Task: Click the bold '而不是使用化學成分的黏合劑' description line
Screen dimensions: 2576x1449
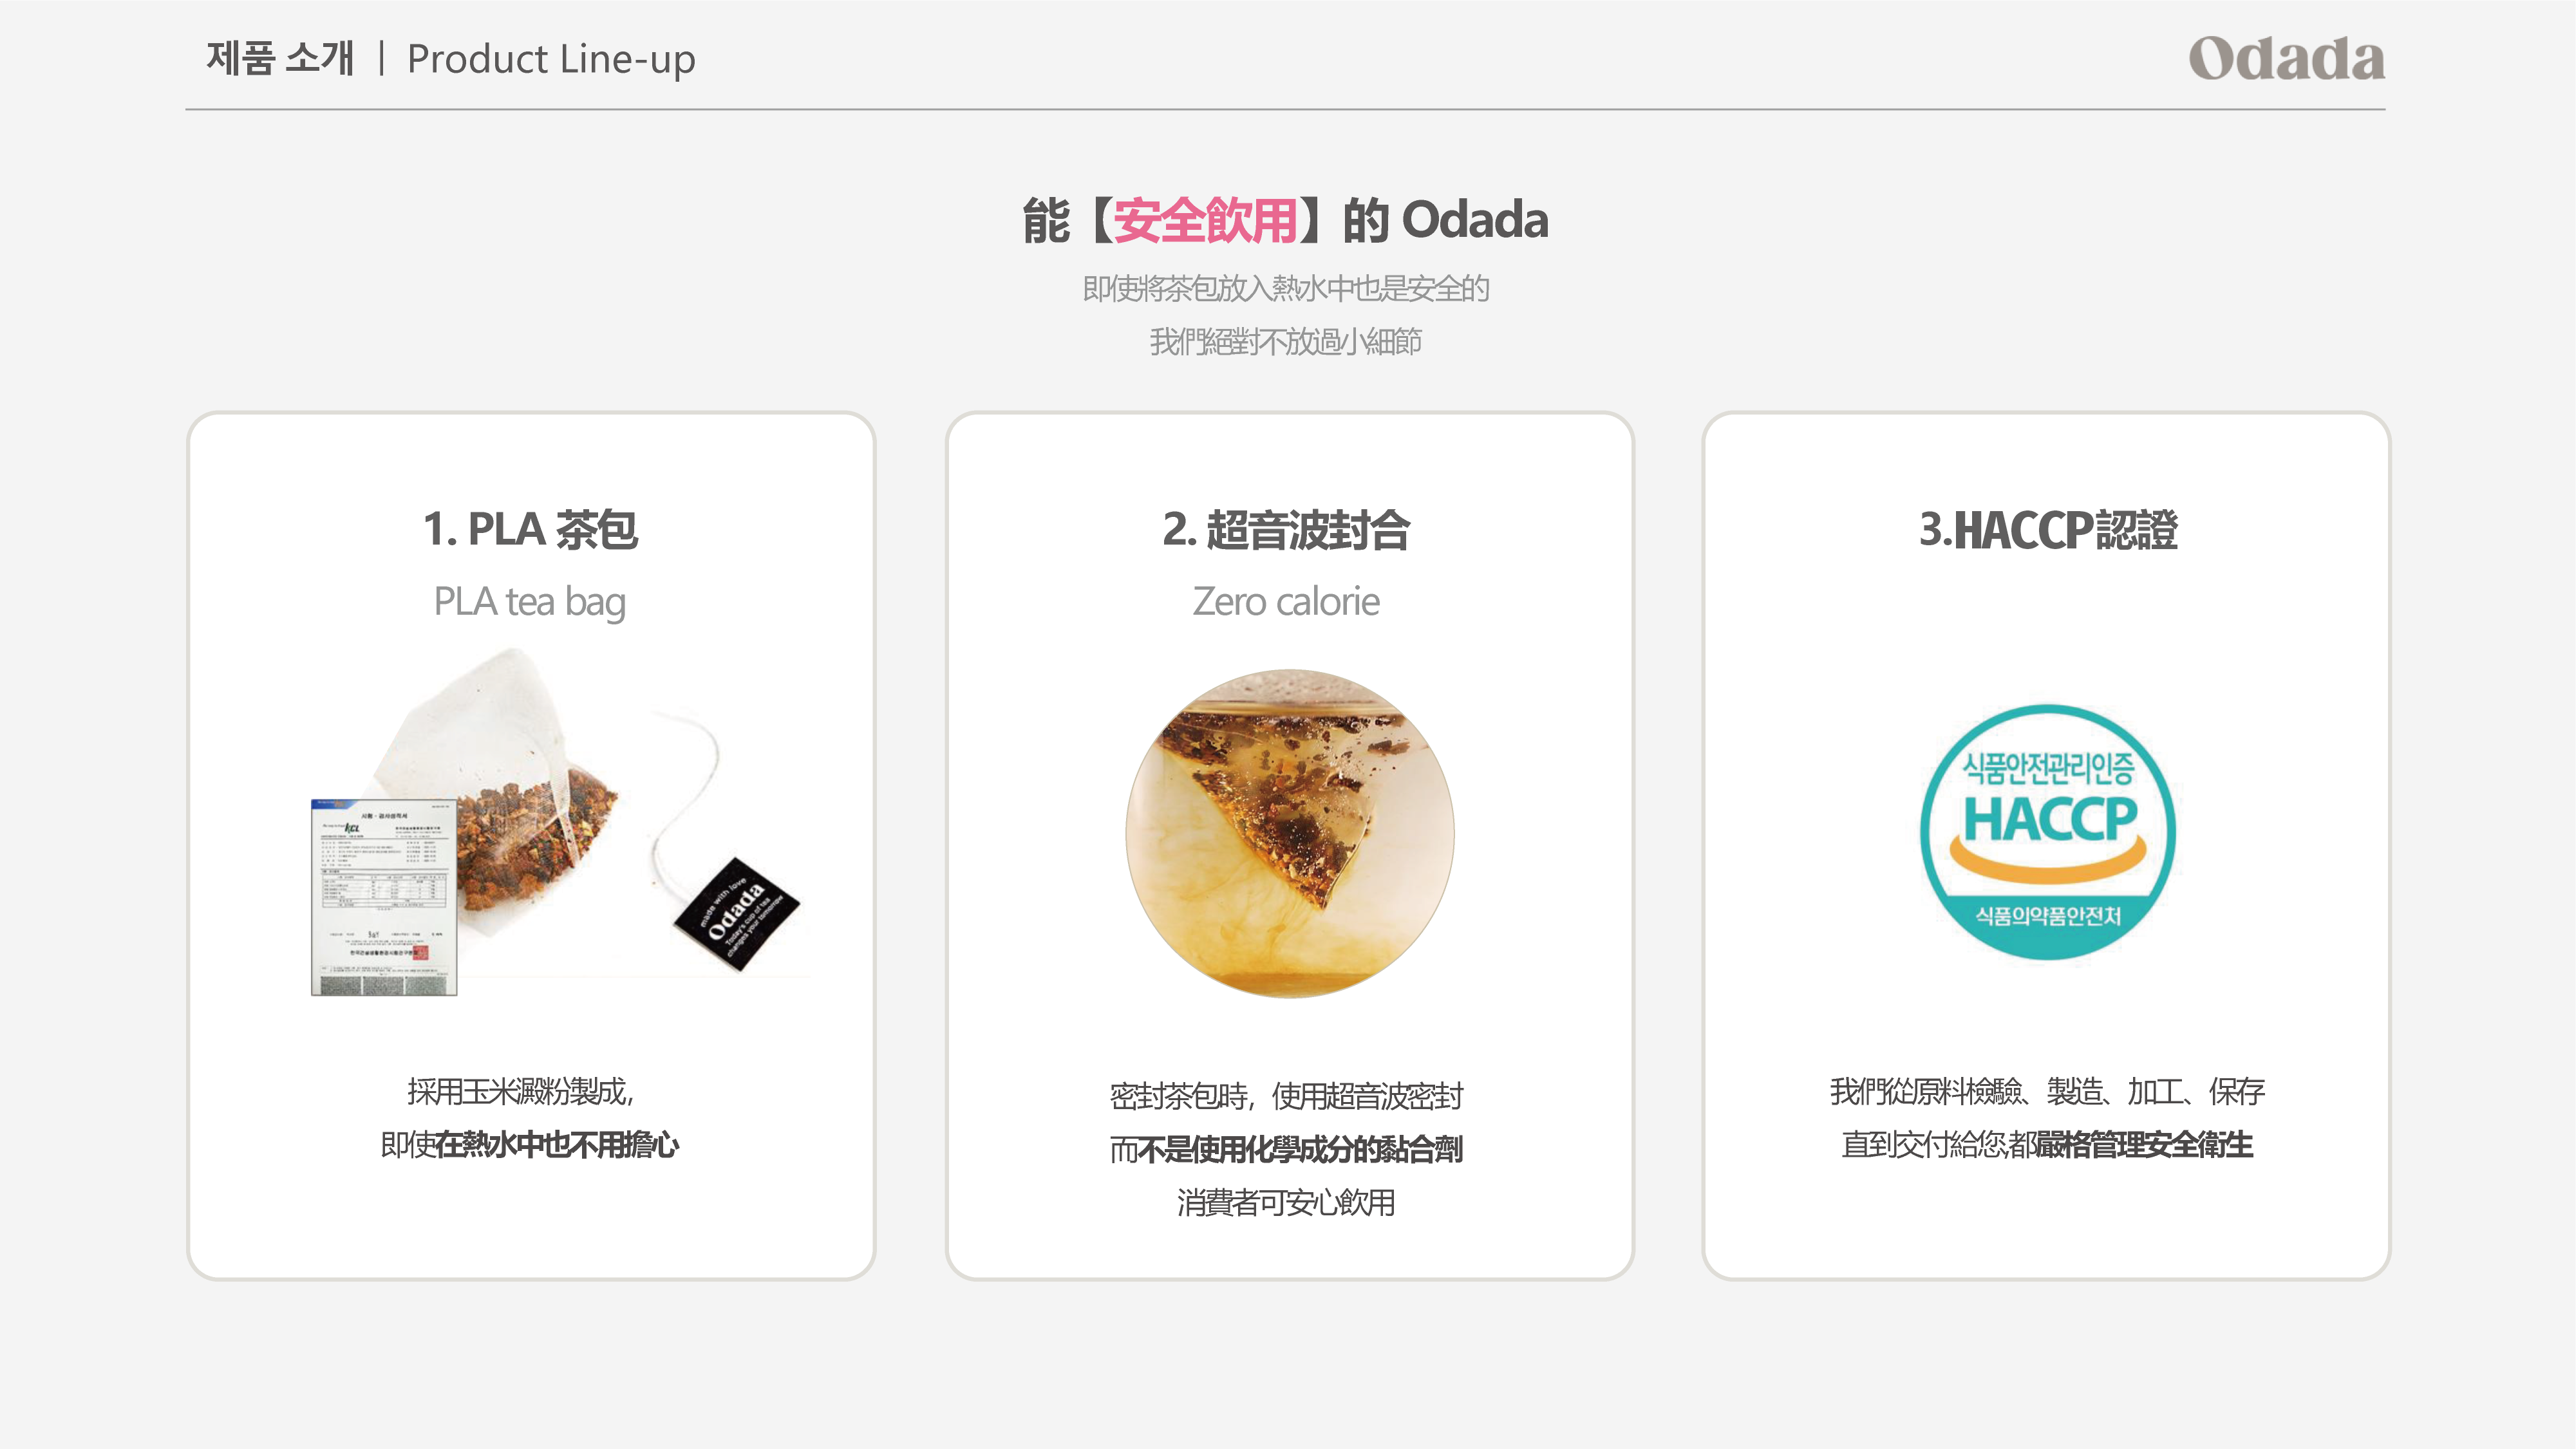Action: click(1286, 1149)
